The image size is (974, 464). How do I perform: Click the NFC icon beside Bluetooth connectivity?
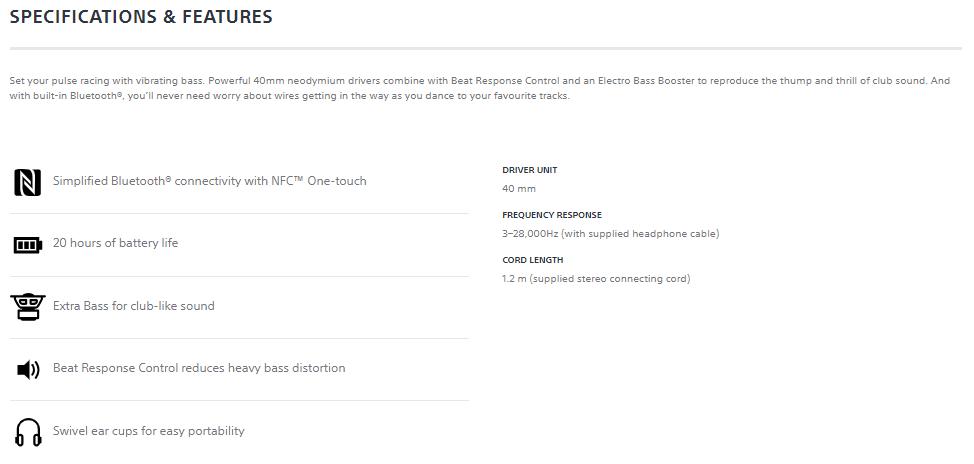(28, 182)
